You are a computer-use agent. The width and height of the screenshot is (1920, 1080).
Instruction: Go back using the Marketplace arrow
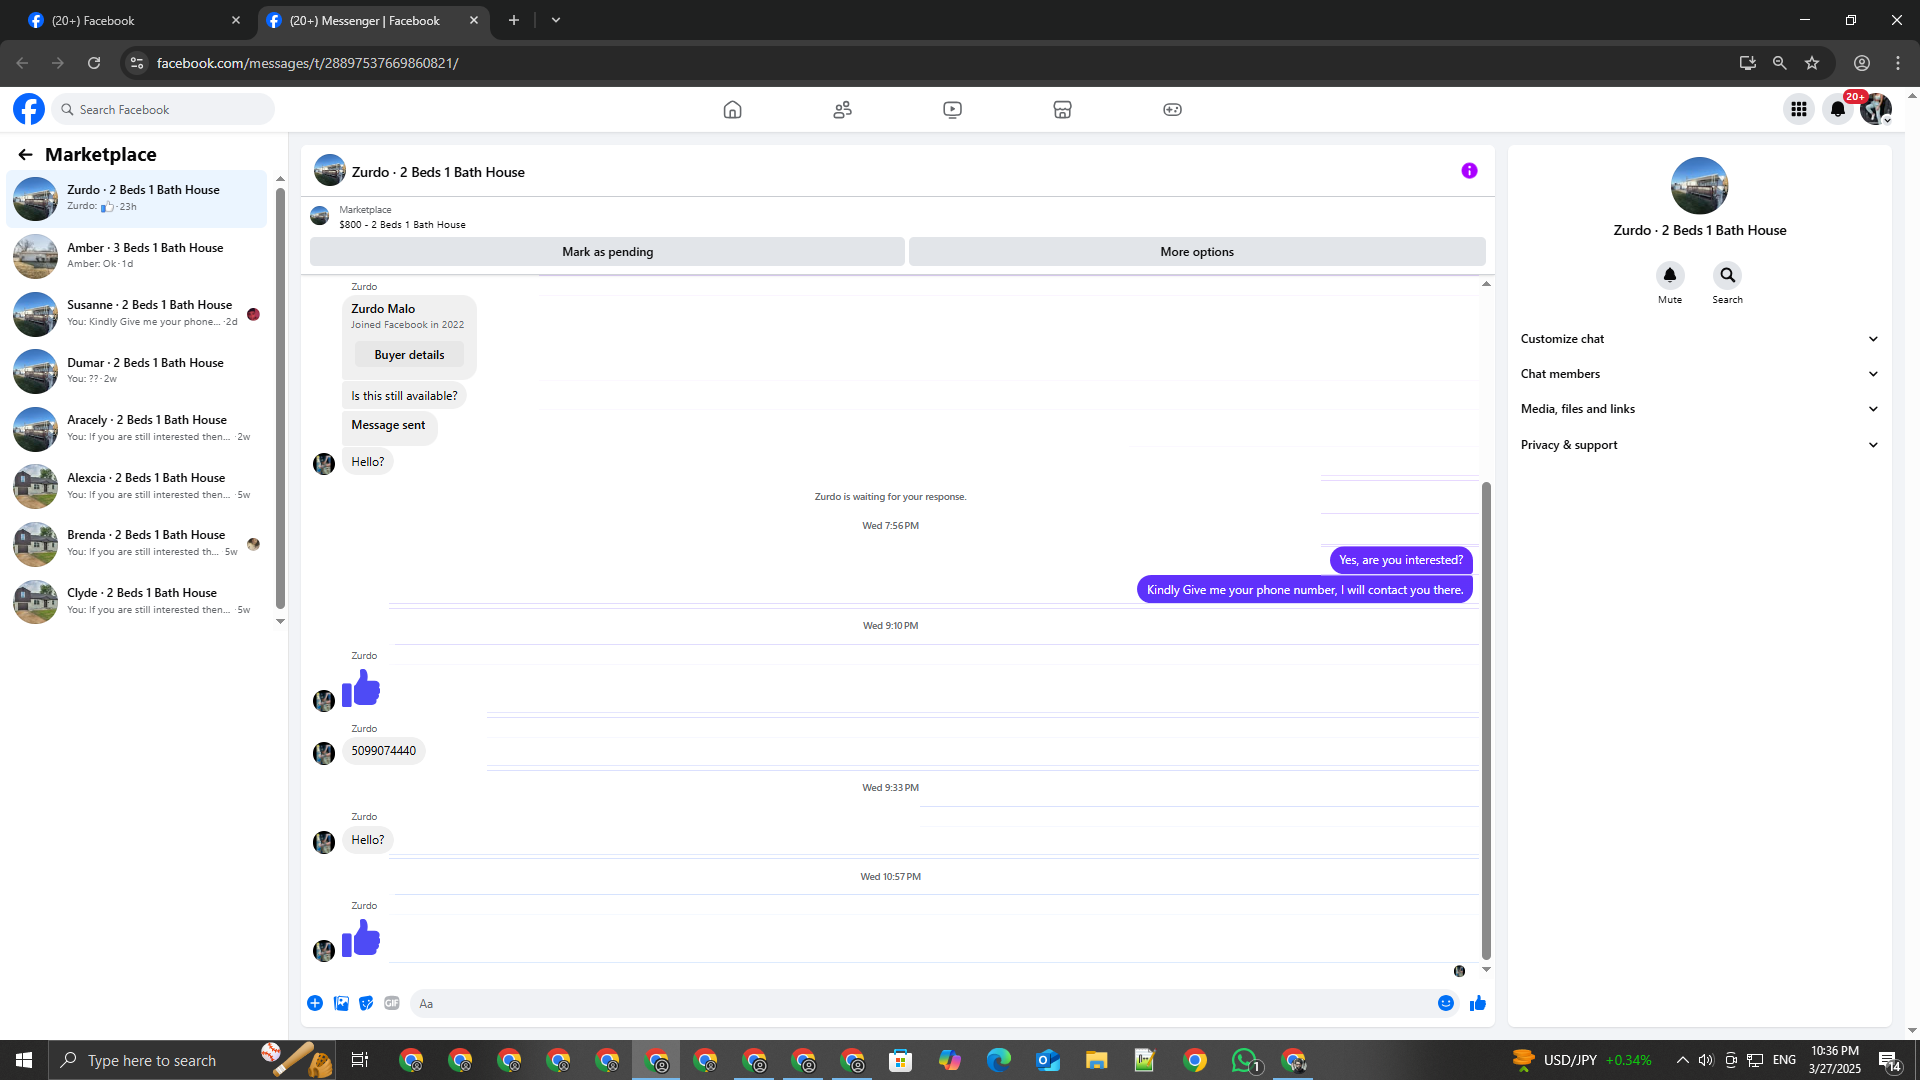click(x=25, y=154)
